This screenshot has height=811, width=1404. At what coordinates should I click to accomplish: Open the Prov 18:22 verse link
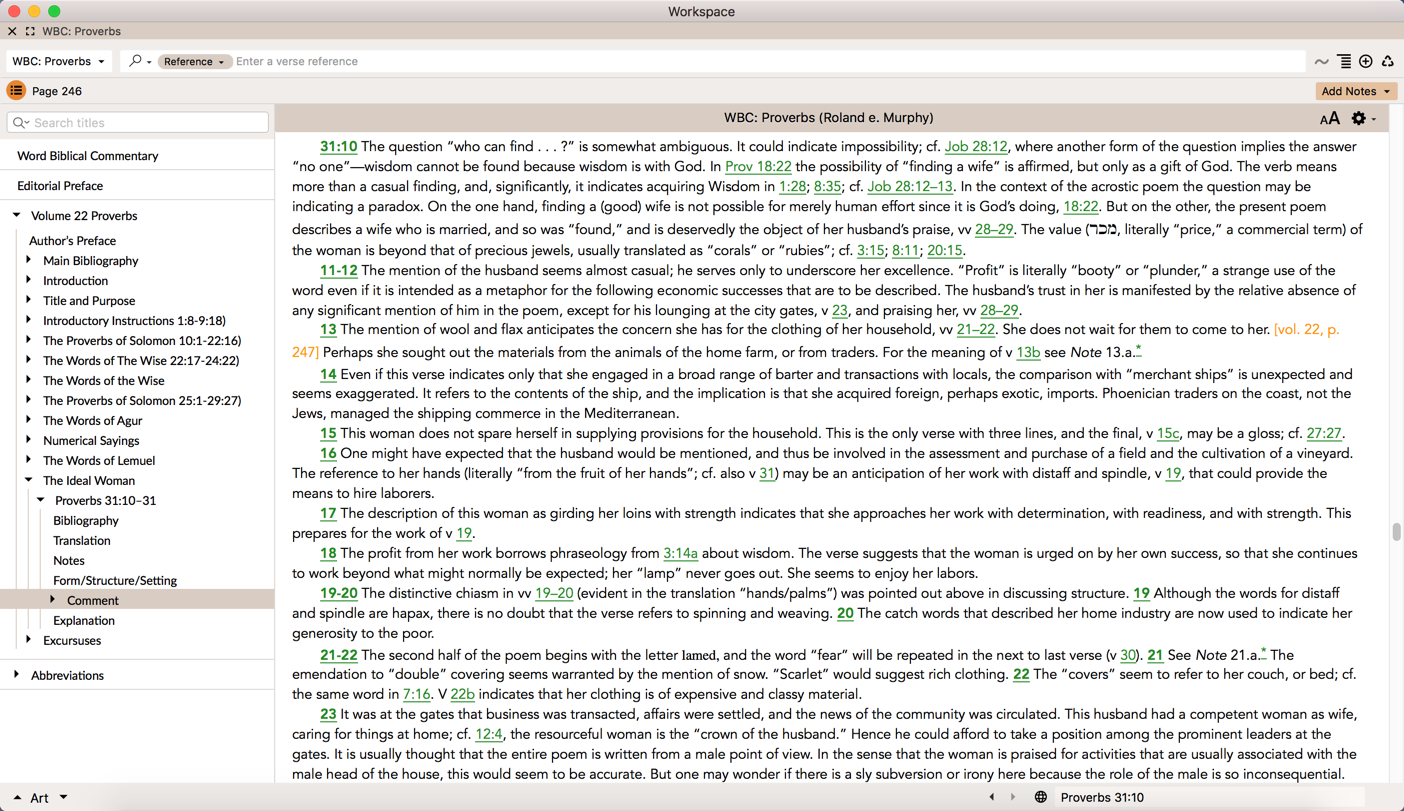[758, 167]
